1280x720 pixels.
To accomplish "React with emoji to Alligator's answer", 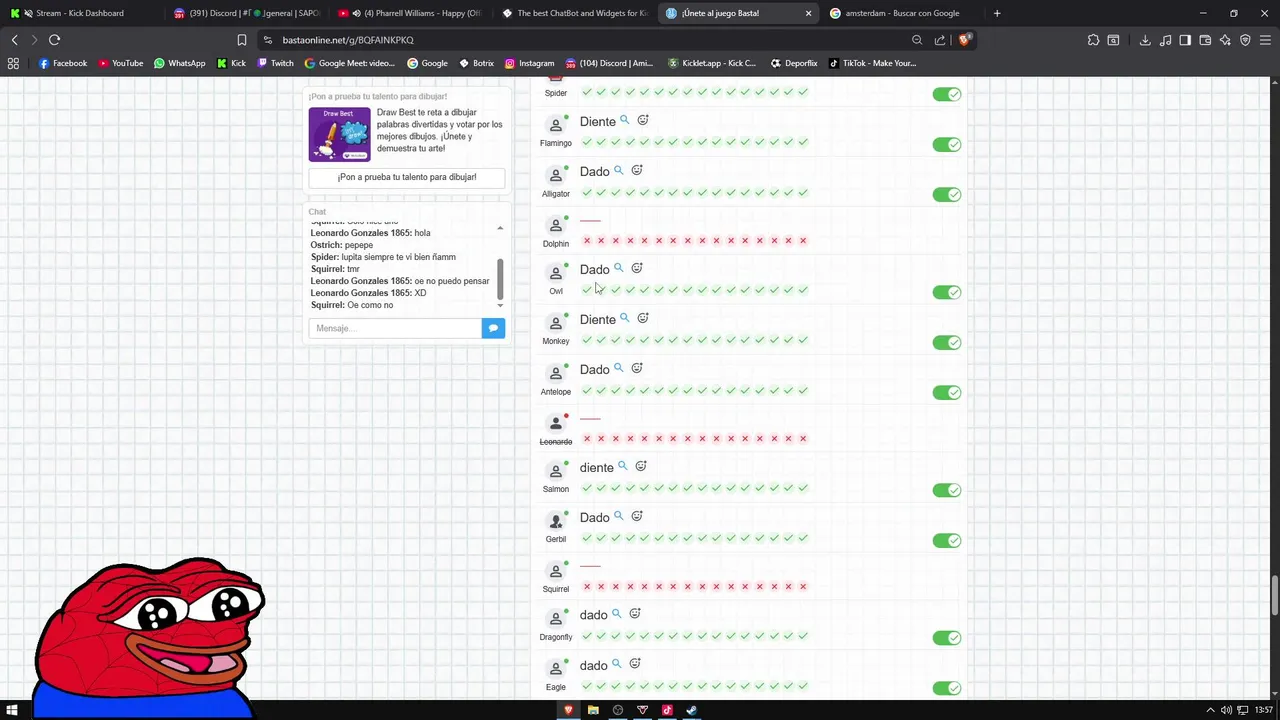I will pos(637,170).
